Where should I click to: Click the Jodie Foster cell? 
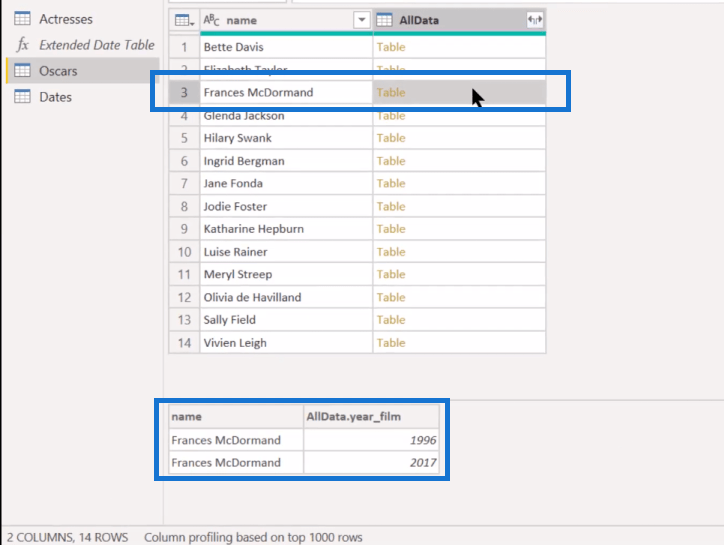[x=286, y=206]
